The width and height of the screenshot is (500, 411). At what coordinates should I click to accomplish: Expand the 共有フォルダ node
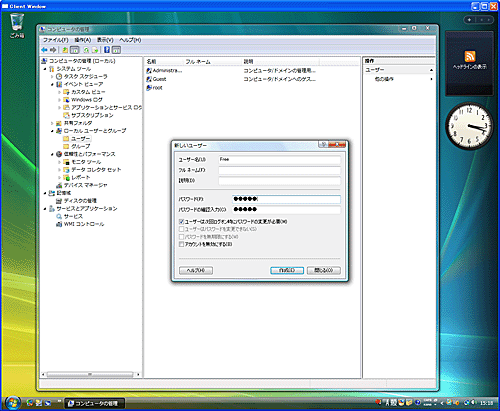pyautogui.click(x=52, y=123)
